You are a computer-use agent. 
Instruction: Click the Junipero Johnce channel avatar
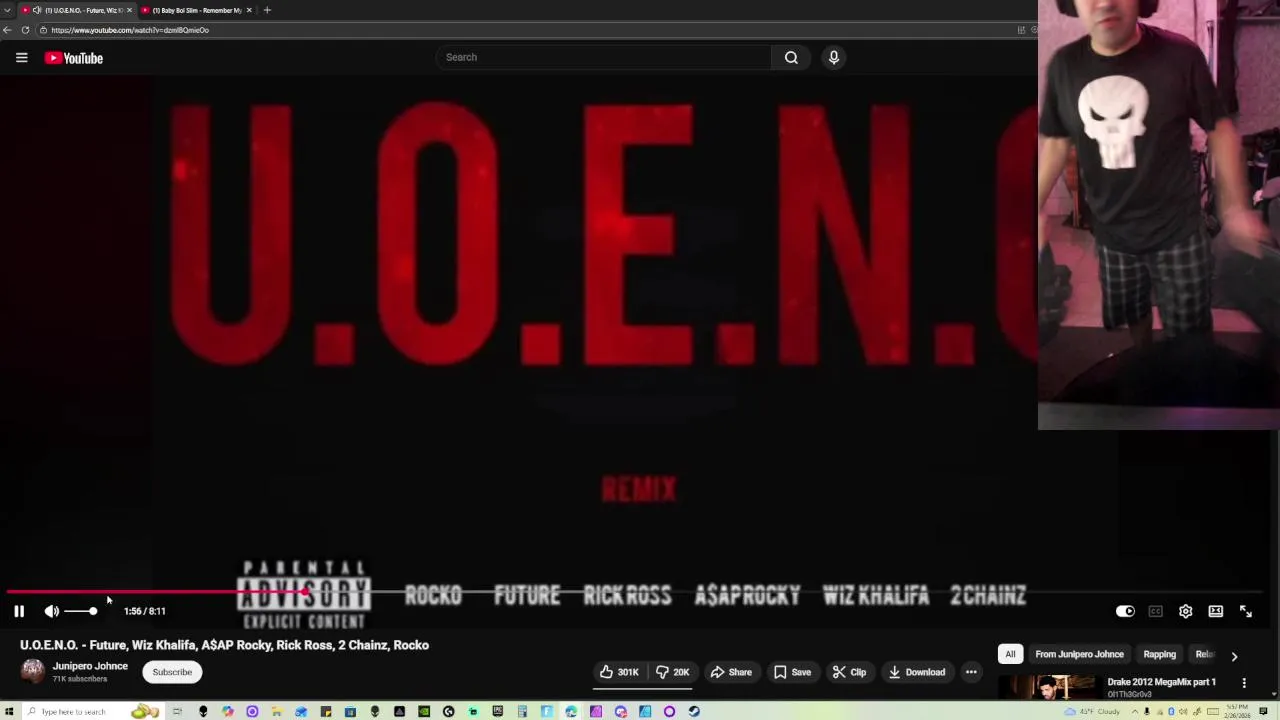(x=33, y=671)
